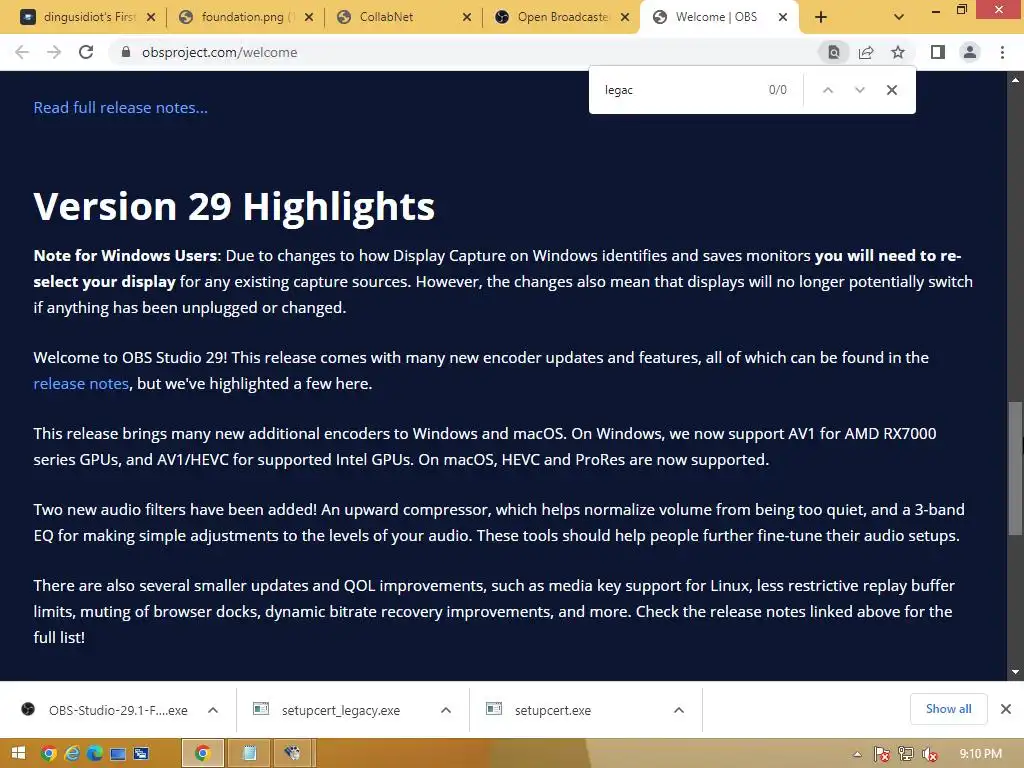This screenshot has width=1024, height=768.
Task: Open a new tab
Action: click(x=821, y=17)
